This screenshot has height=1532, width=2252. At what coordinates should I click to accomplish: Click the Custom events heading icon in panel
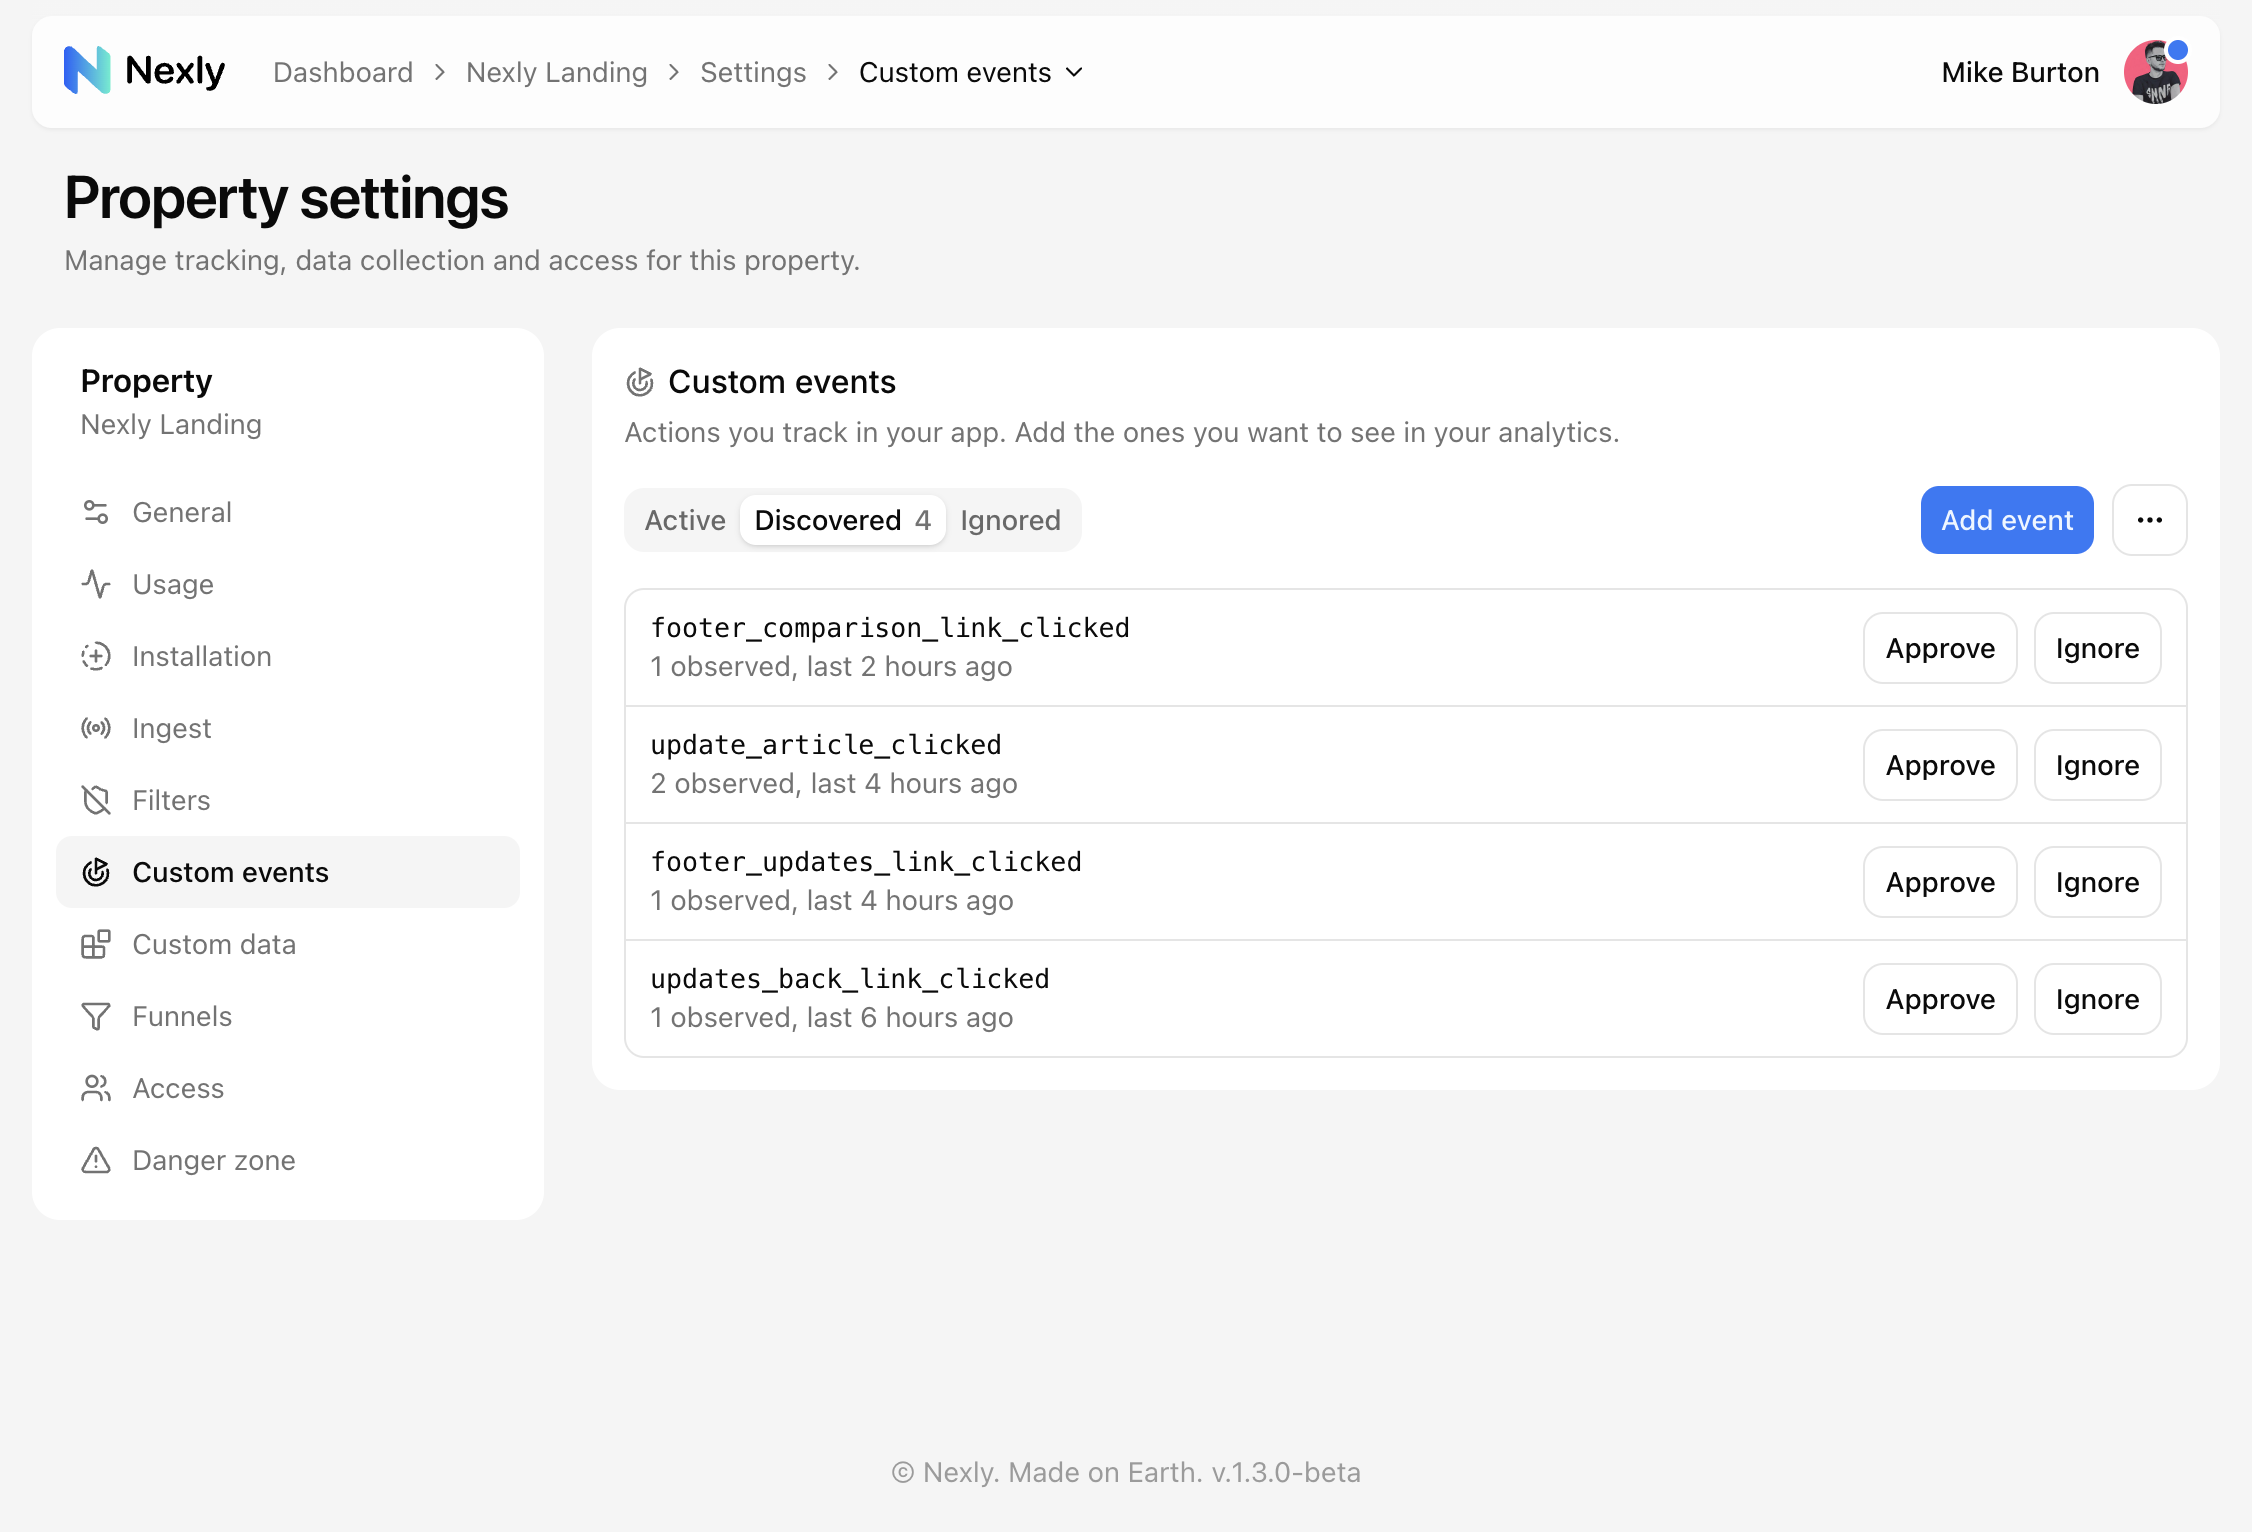pyautogui.click(x=640, y=382)
